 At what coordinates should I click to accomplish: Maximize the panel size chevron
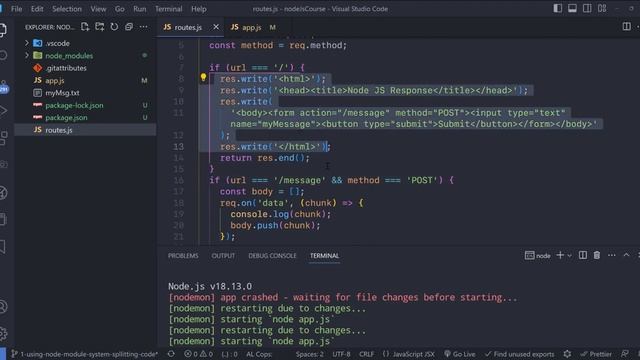pos(626,255)
